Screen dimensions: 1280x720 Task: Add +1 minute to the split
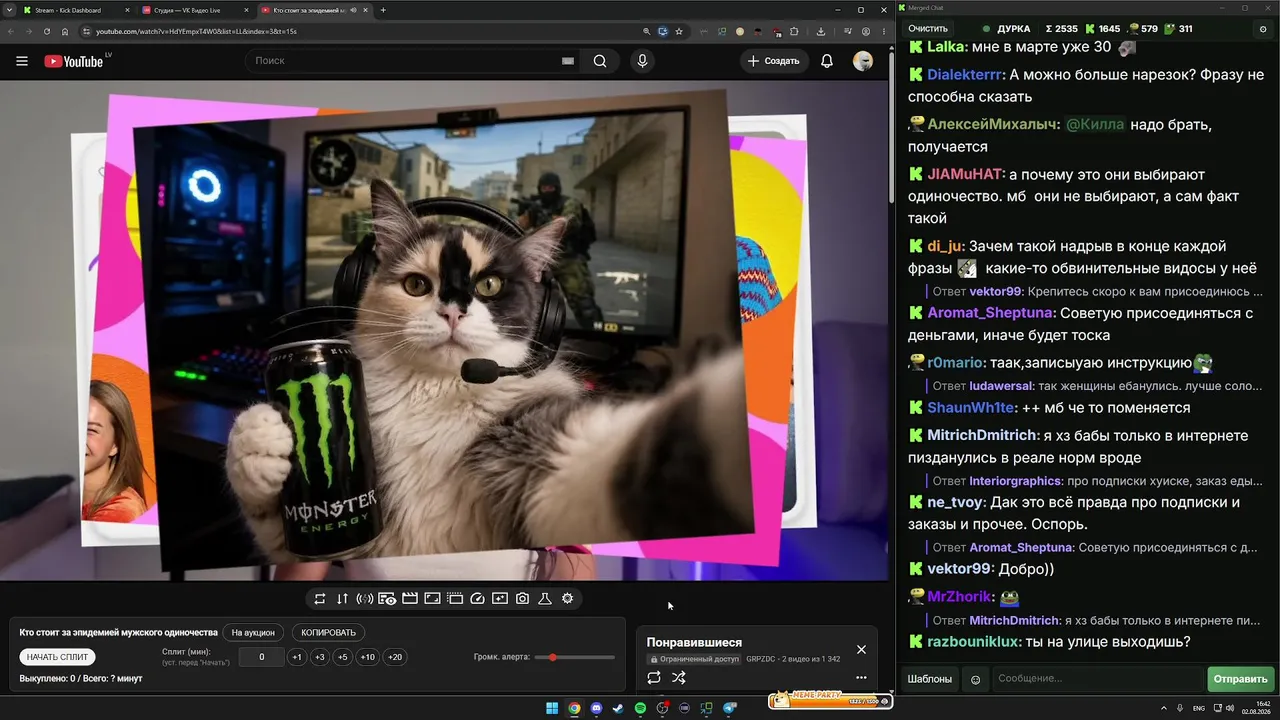coord(297,657)
